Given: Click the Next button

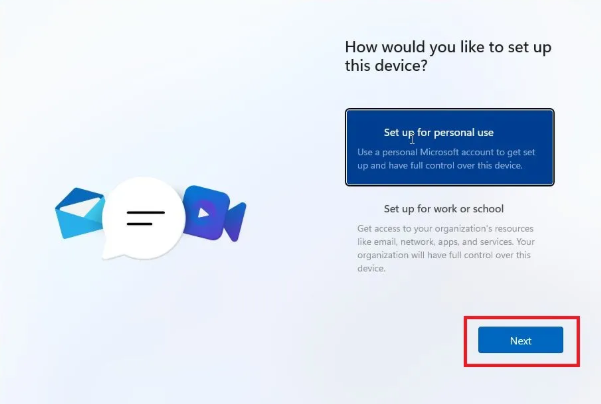Looking at the screenshot, I should [521, 340].
